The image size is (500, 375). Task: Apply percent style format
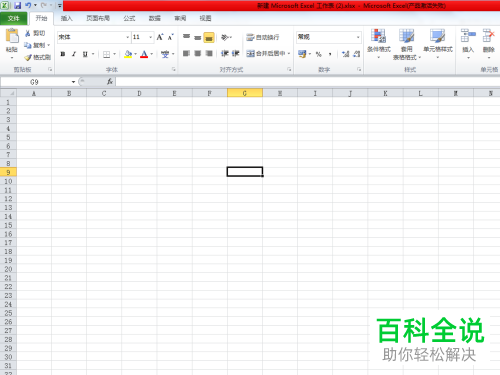(x=319, y=54)
